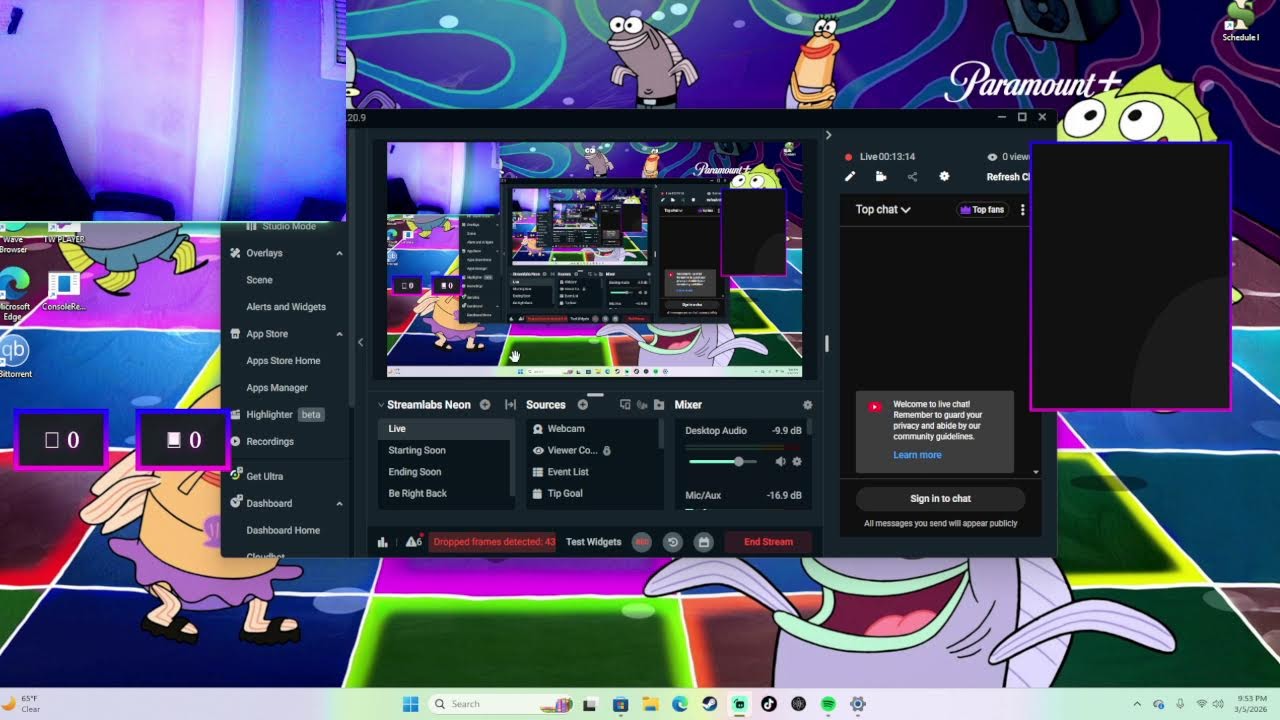Open performance stats bar chart icon
The image size is (1280, 720).
tap(382, 542)
